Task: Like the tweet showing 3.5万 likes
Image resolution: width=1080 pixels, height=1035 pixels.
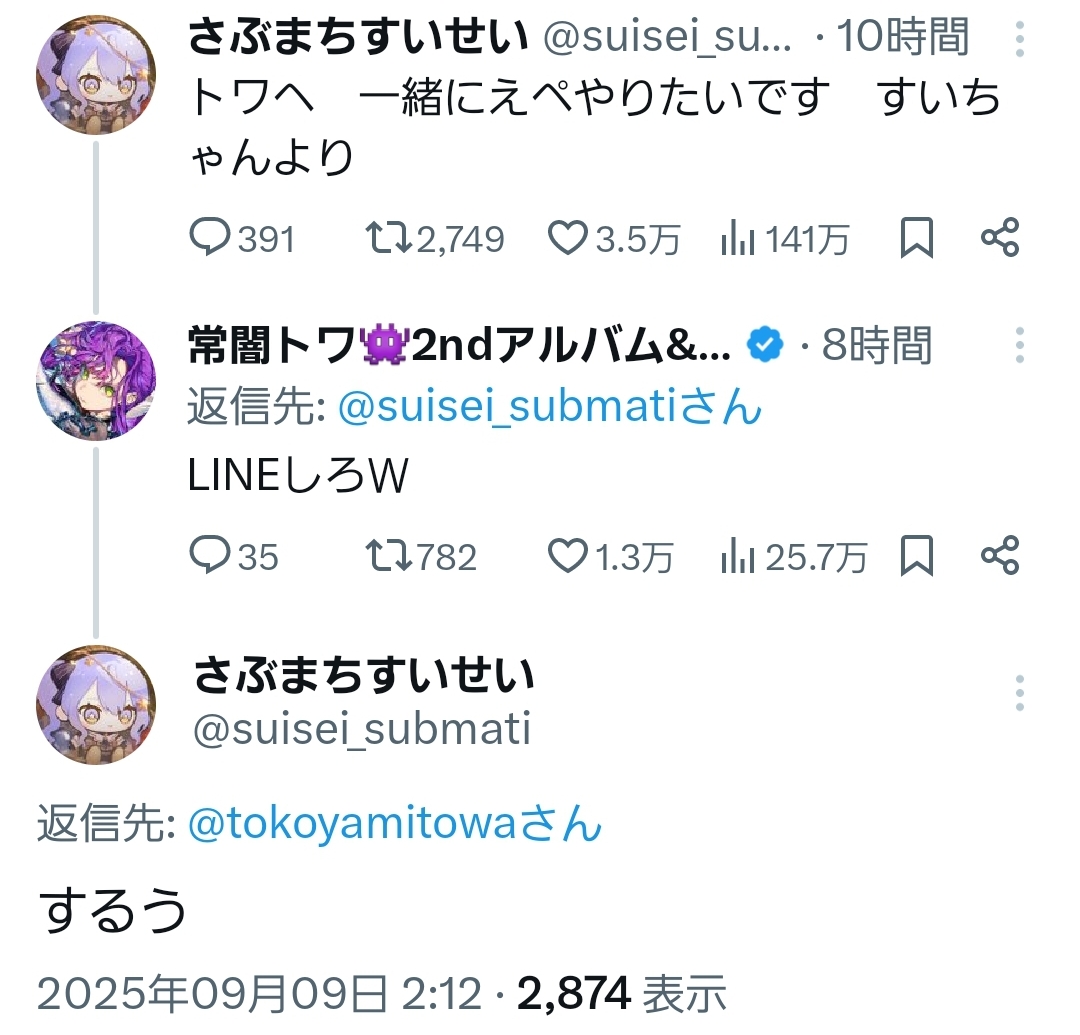Action: pos(613,238)
